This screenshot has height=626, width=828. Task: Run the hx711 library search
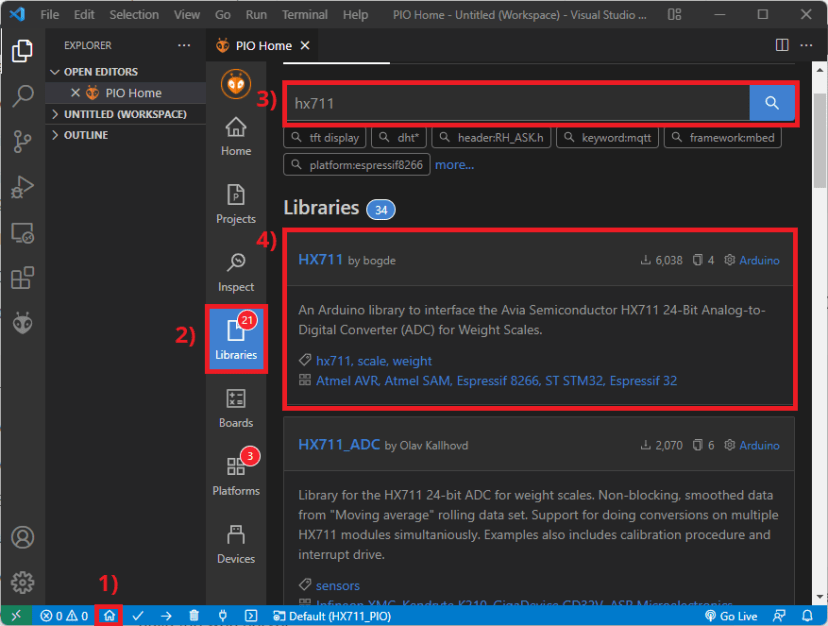click(x=770, y=103)
